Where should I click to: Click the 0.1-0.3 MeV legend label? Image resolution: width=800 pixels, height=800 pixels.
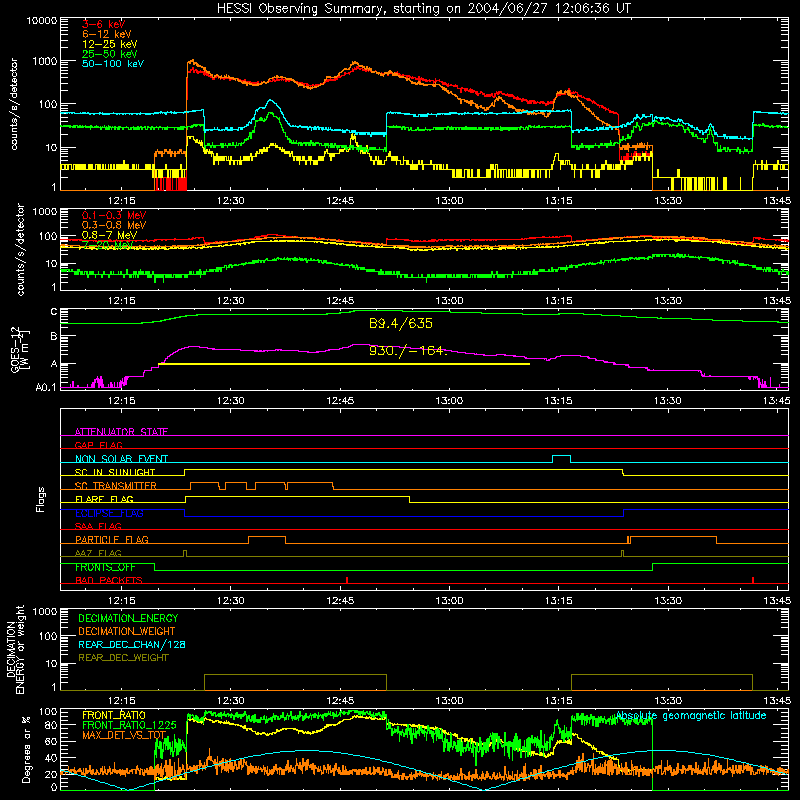tap(114, 215)
